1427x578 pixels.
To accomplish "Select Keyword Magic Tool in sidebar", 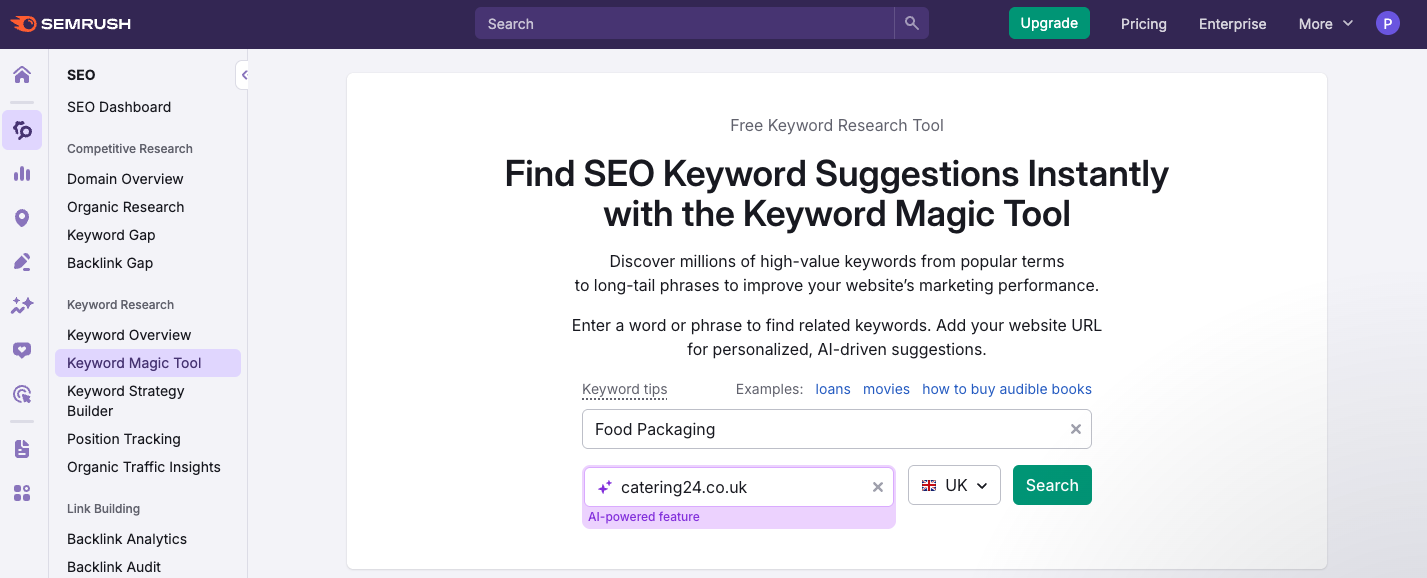I will [x=148, y=363].
